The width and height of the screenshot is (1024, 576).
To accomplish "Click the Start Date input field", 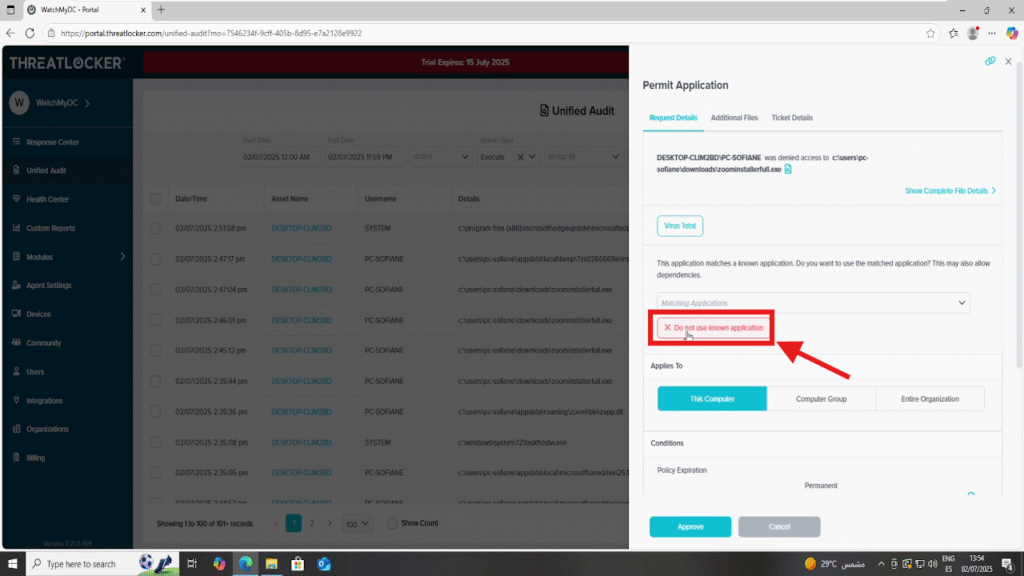I will coord(279,157).
